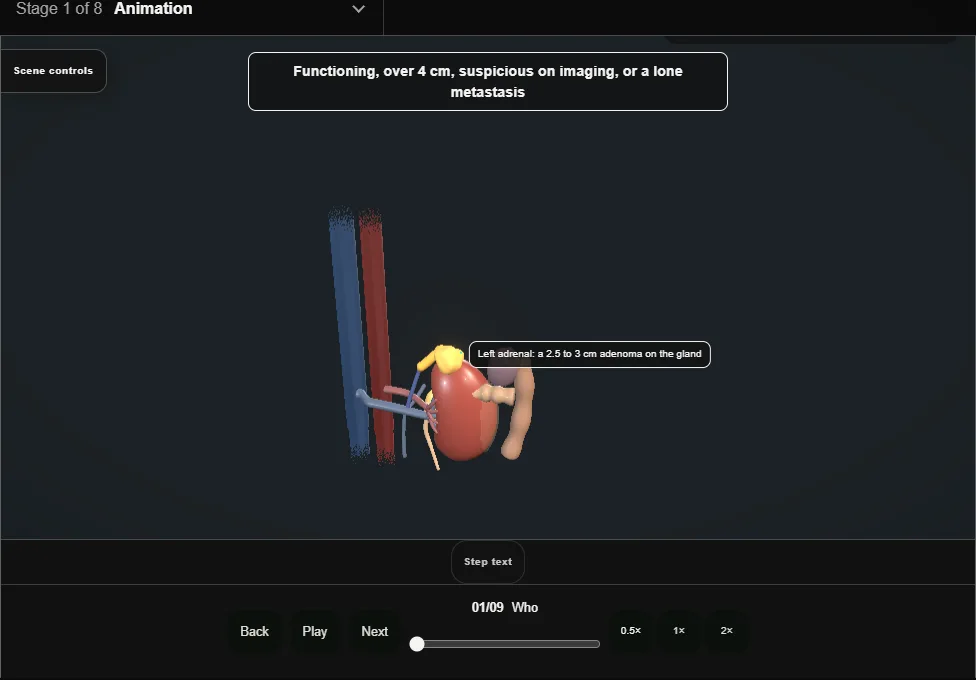
Task: Advance to the Next step
Action: click(375, 631)
